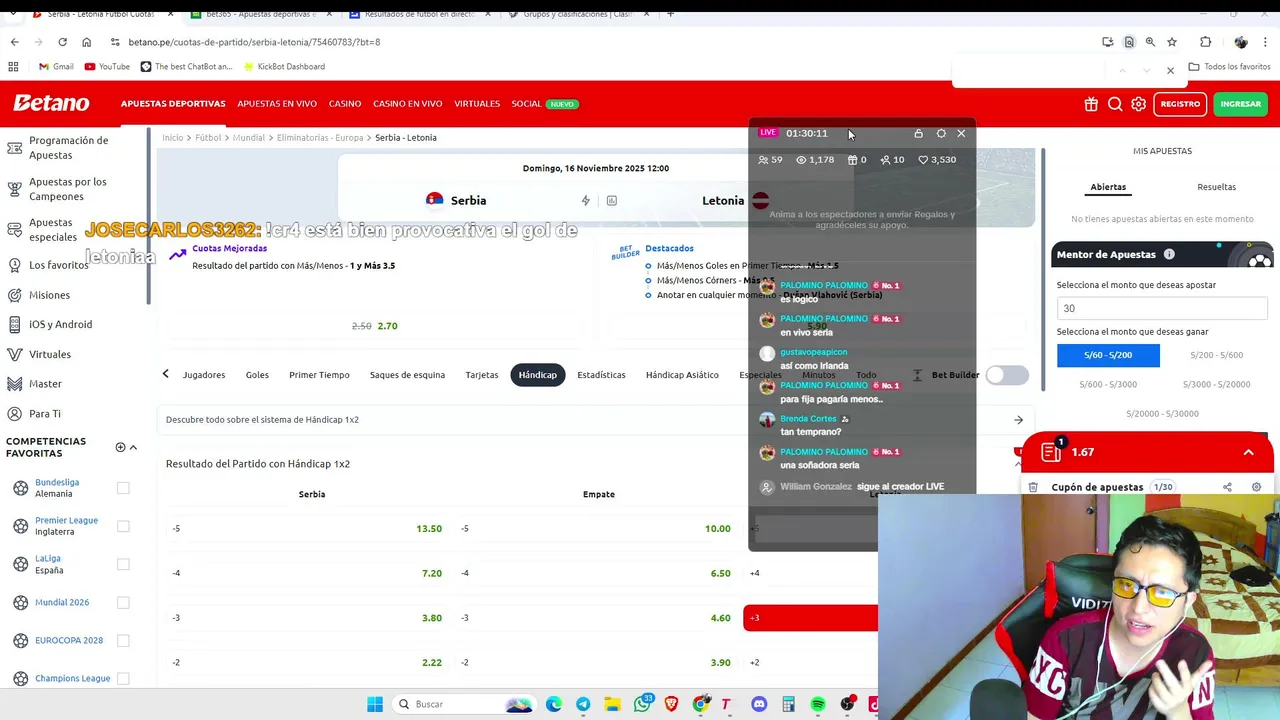The image size is (1280, 720).
Task: Share the bet slip coupon
Action: click(1227, 487)
